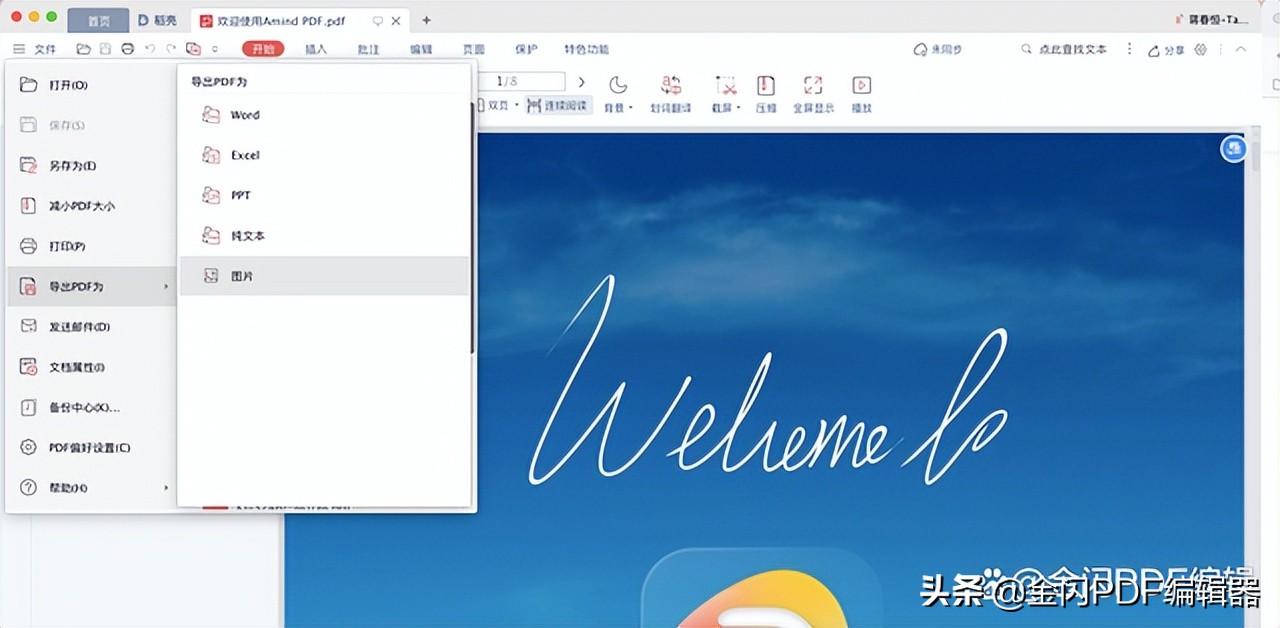Click the red PDF convert quick-access icon
1280x628 pixels.
click(193, 49)
